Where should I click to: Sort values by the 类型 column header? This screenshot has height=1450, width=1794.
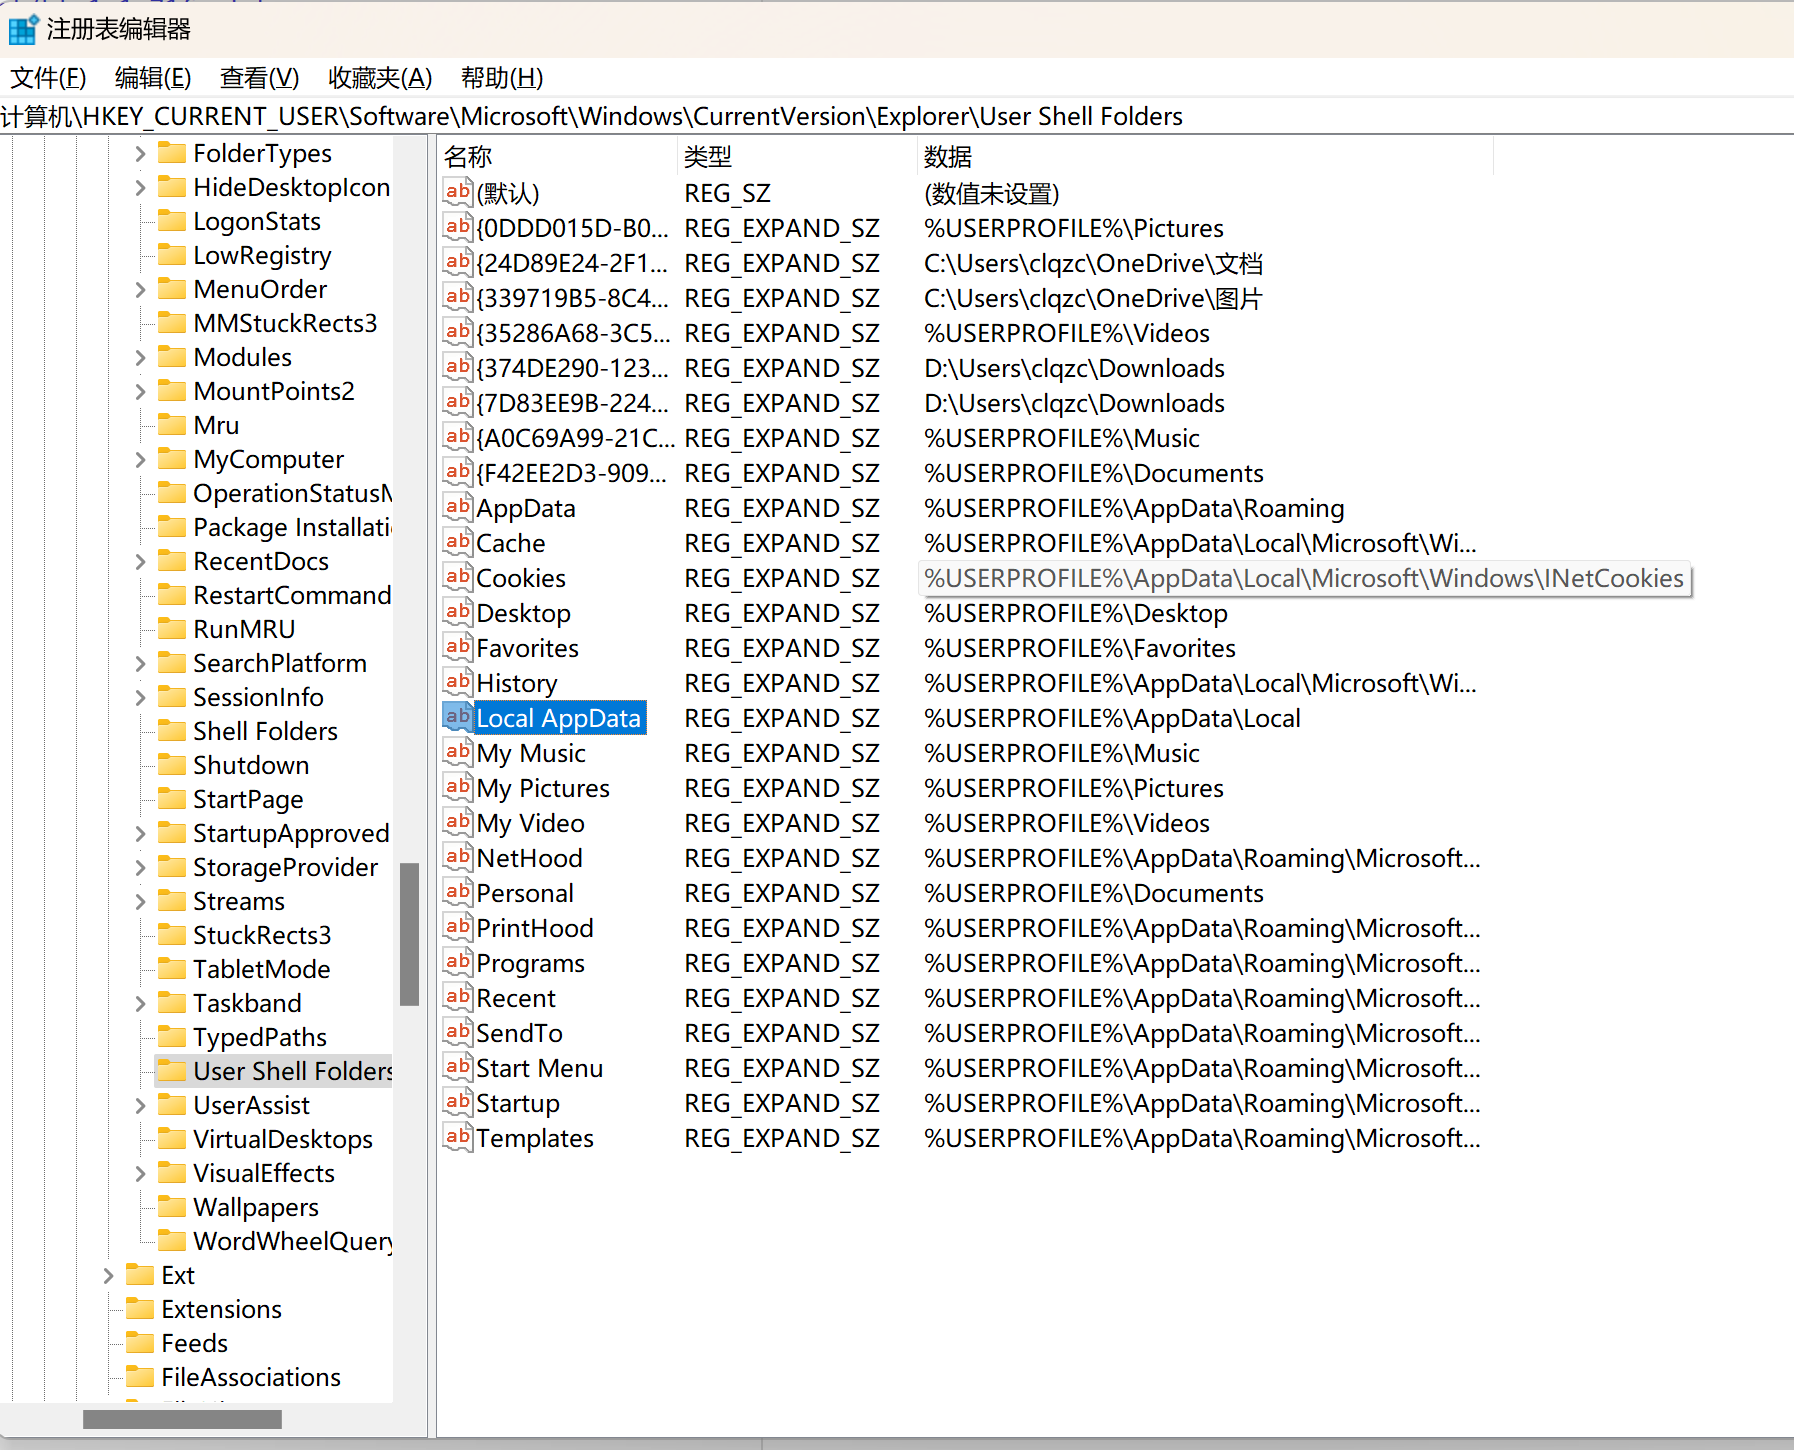(x=797, y=156)
